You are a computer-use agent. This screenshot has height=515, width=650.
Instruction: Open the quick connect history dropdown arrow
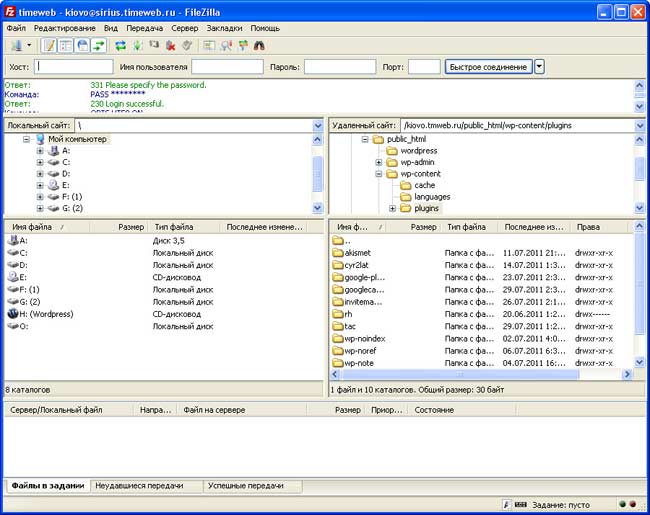pos(540,67)
